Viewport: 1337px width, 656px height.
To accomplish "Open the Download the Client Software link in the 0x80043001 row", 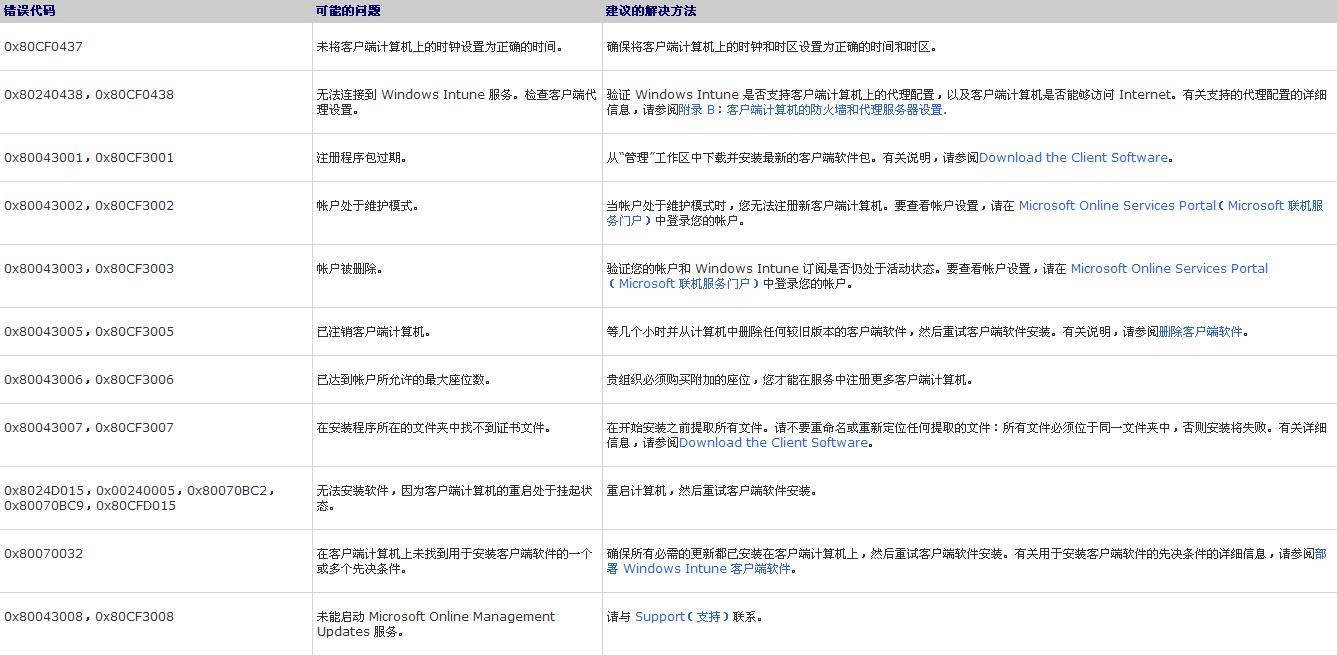I will [x=1073, y=158].
